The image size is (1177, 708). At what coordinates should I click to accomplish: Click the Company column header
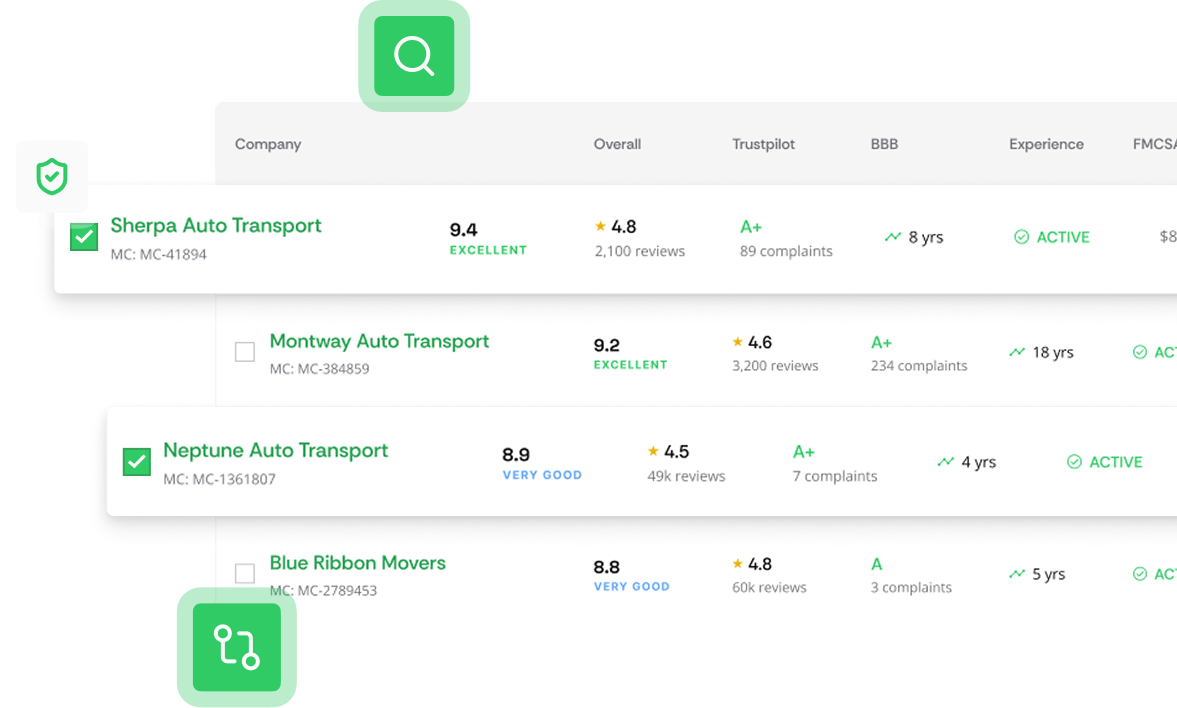click(x=268, y=144)
